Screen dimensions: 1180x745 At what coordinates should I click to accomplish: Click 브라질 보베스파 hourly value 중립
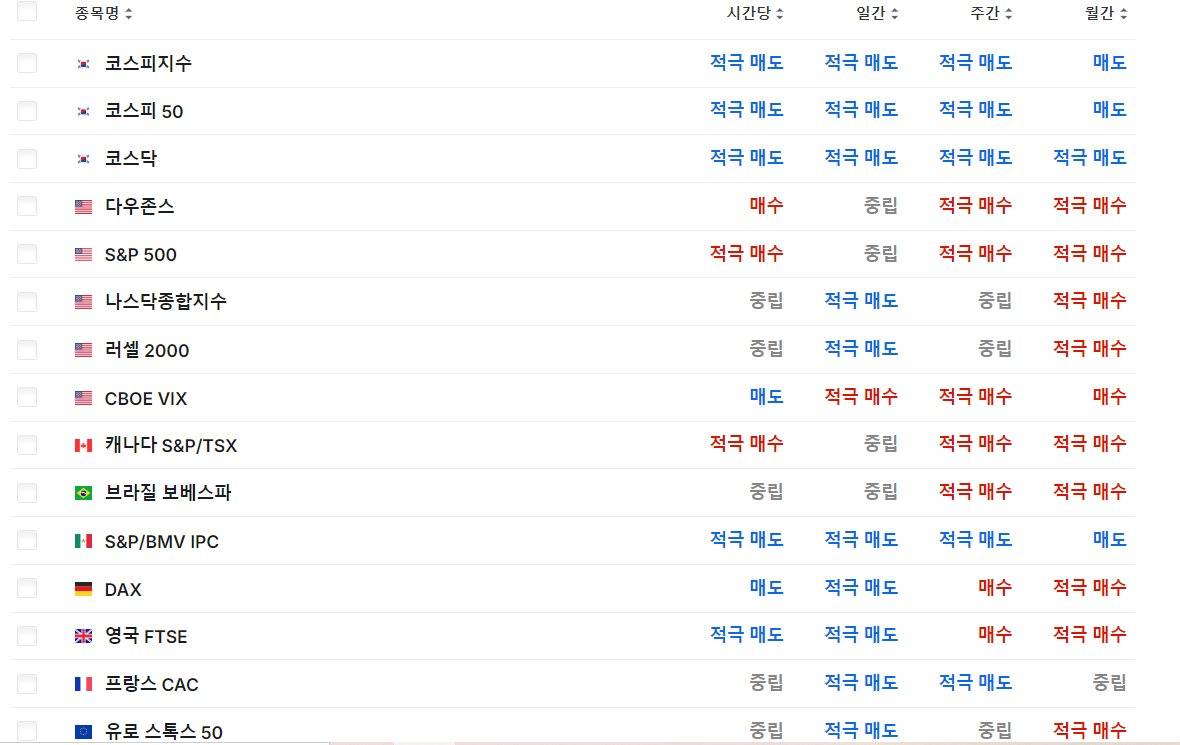(766, 491)
